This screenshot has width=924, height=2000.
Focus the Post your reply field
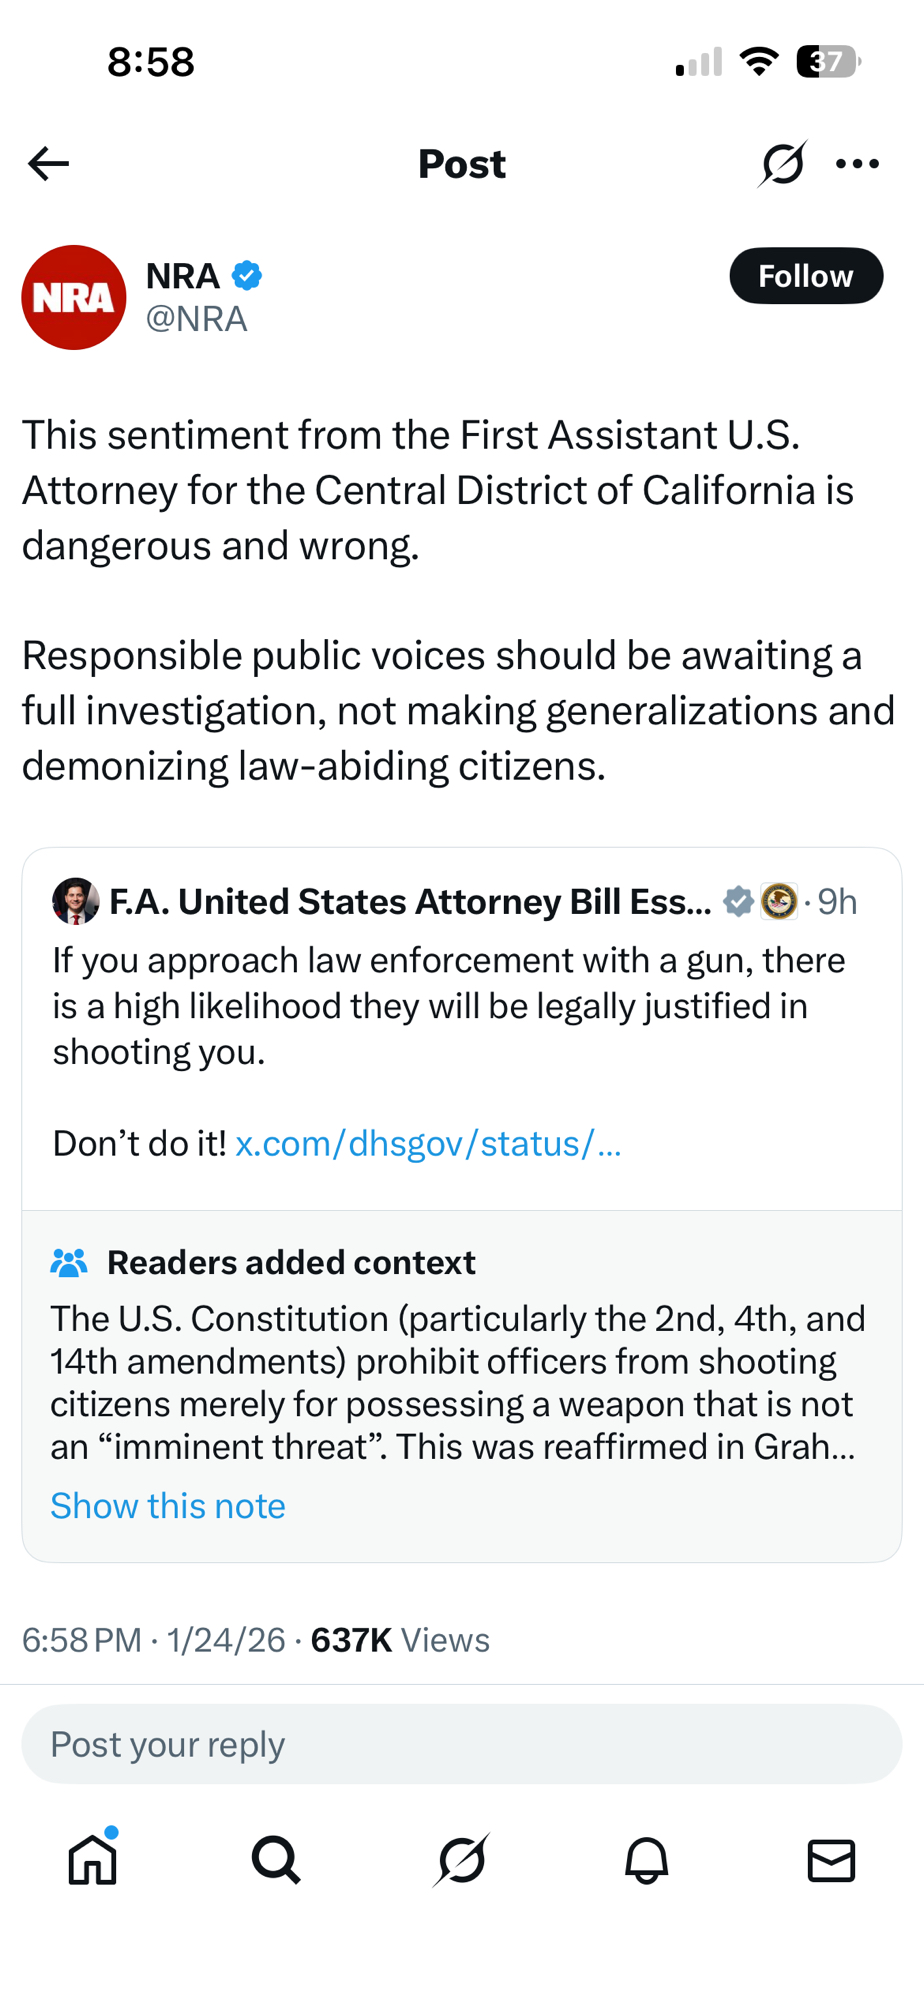[462, 1744]
